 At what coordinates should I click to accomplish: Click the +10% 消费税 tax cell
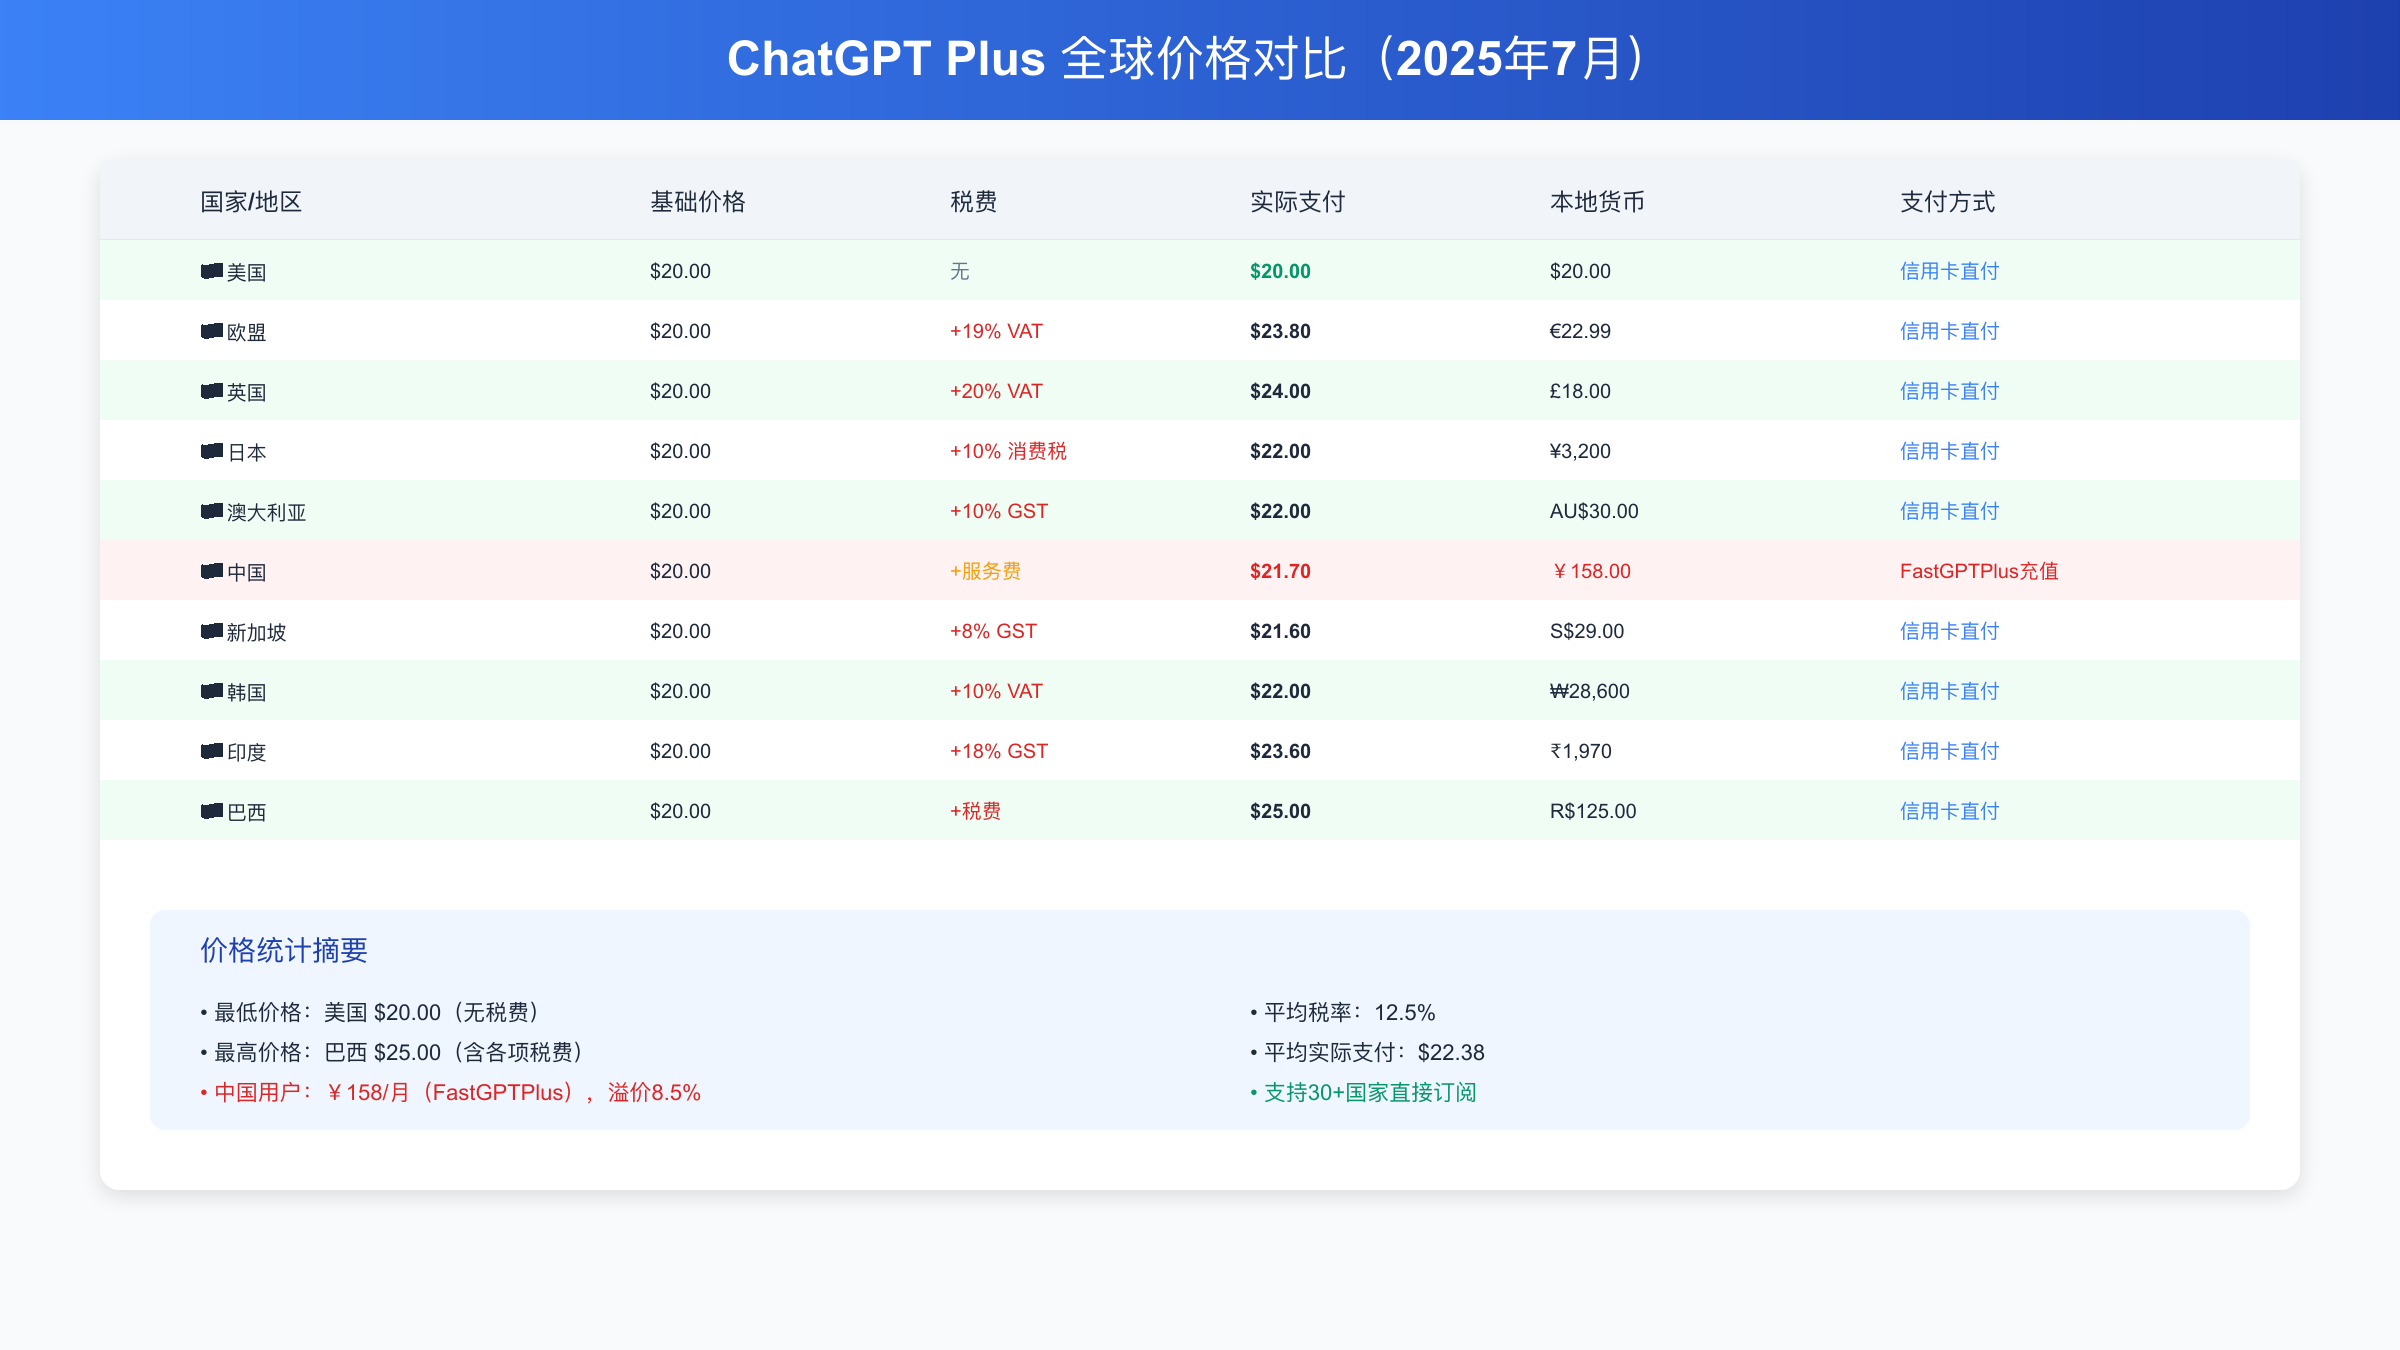coord(1008,451)
